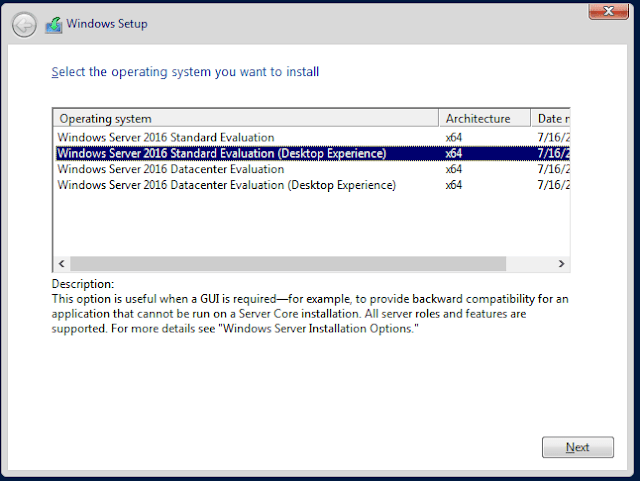Click the date cell of the last row
Screen dimensions: 640x481
point(552,185)
